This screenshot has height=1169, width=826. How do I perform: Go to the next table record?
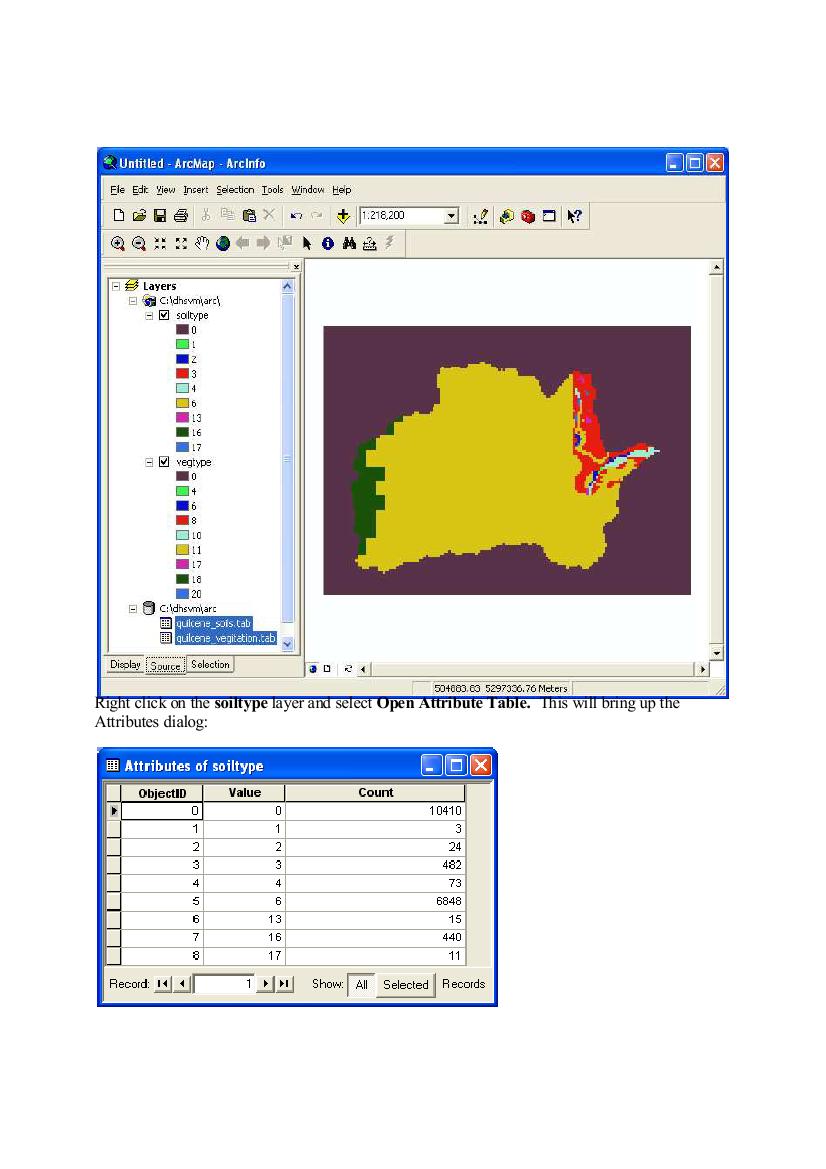pyautogui.click(x=265, y=984)
